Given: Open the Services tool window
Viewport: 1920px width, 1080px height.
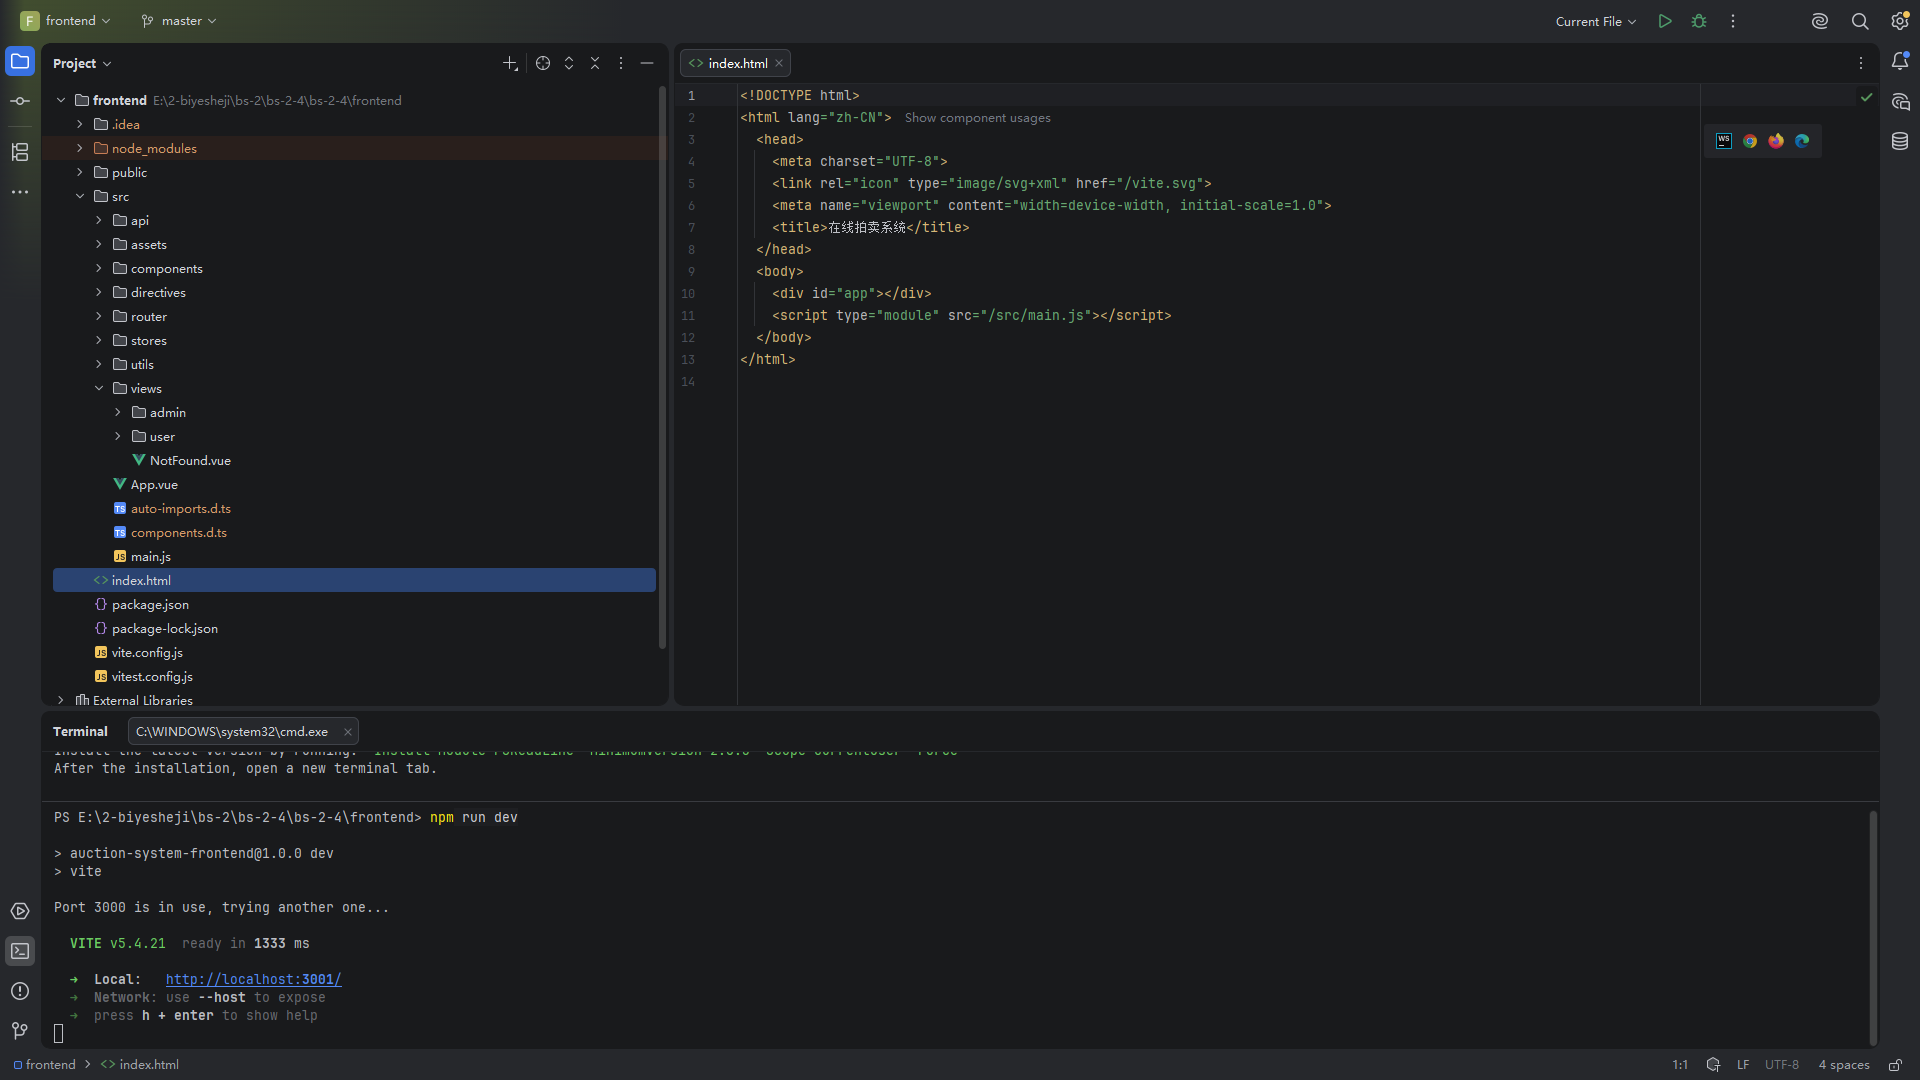Looking at the screenshot, I should point(20,911).
